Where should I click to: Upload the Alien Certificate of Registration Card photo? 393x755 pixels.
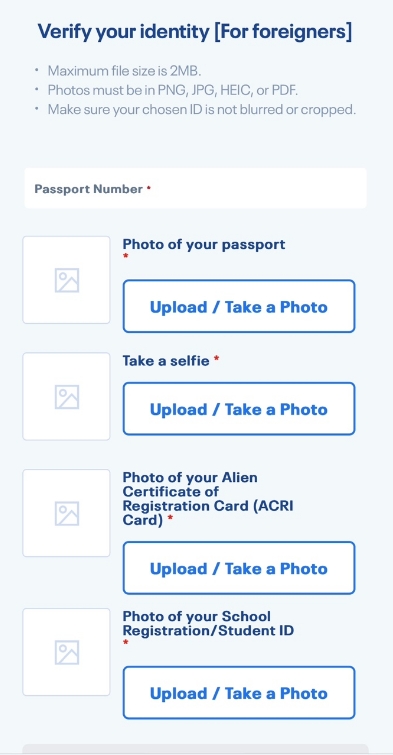tap(239, 568)
